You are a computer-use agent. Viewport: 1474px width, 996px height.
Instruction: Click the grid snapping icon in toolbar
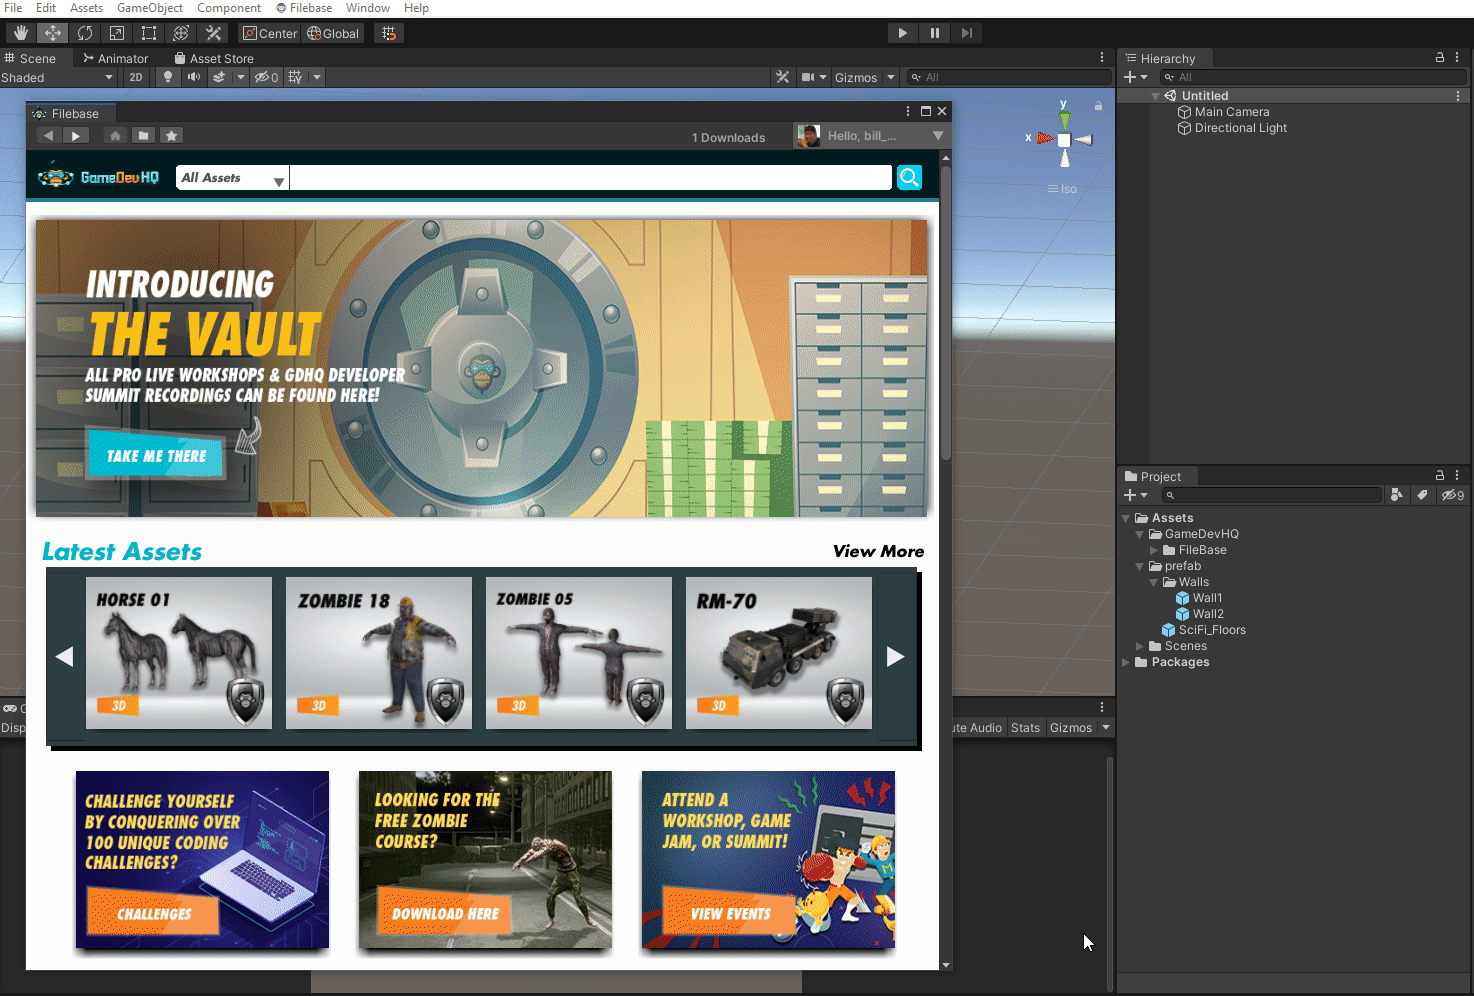coord(389,33)
